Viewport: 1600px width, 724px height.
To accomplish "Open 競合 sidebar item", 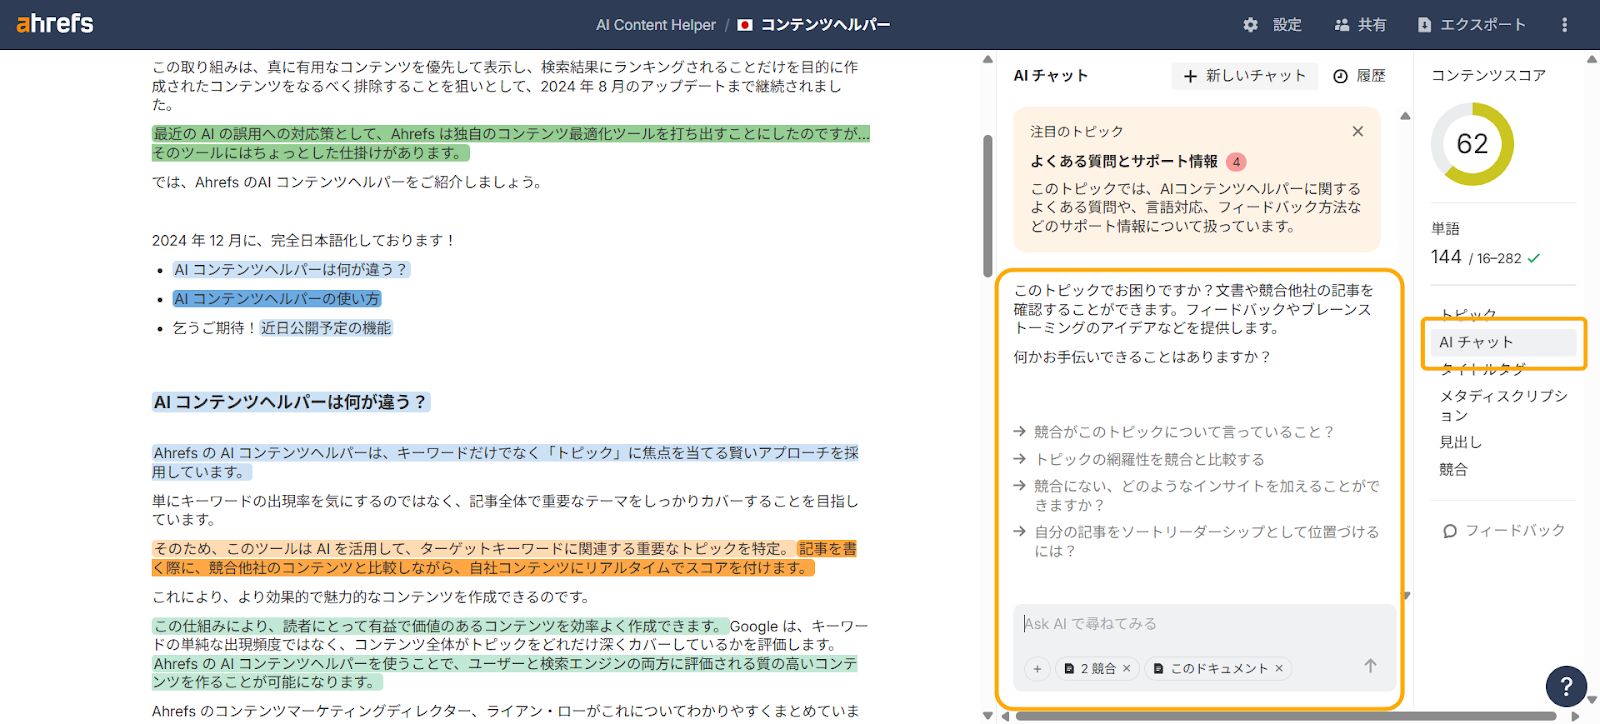I will point(1453,469).
